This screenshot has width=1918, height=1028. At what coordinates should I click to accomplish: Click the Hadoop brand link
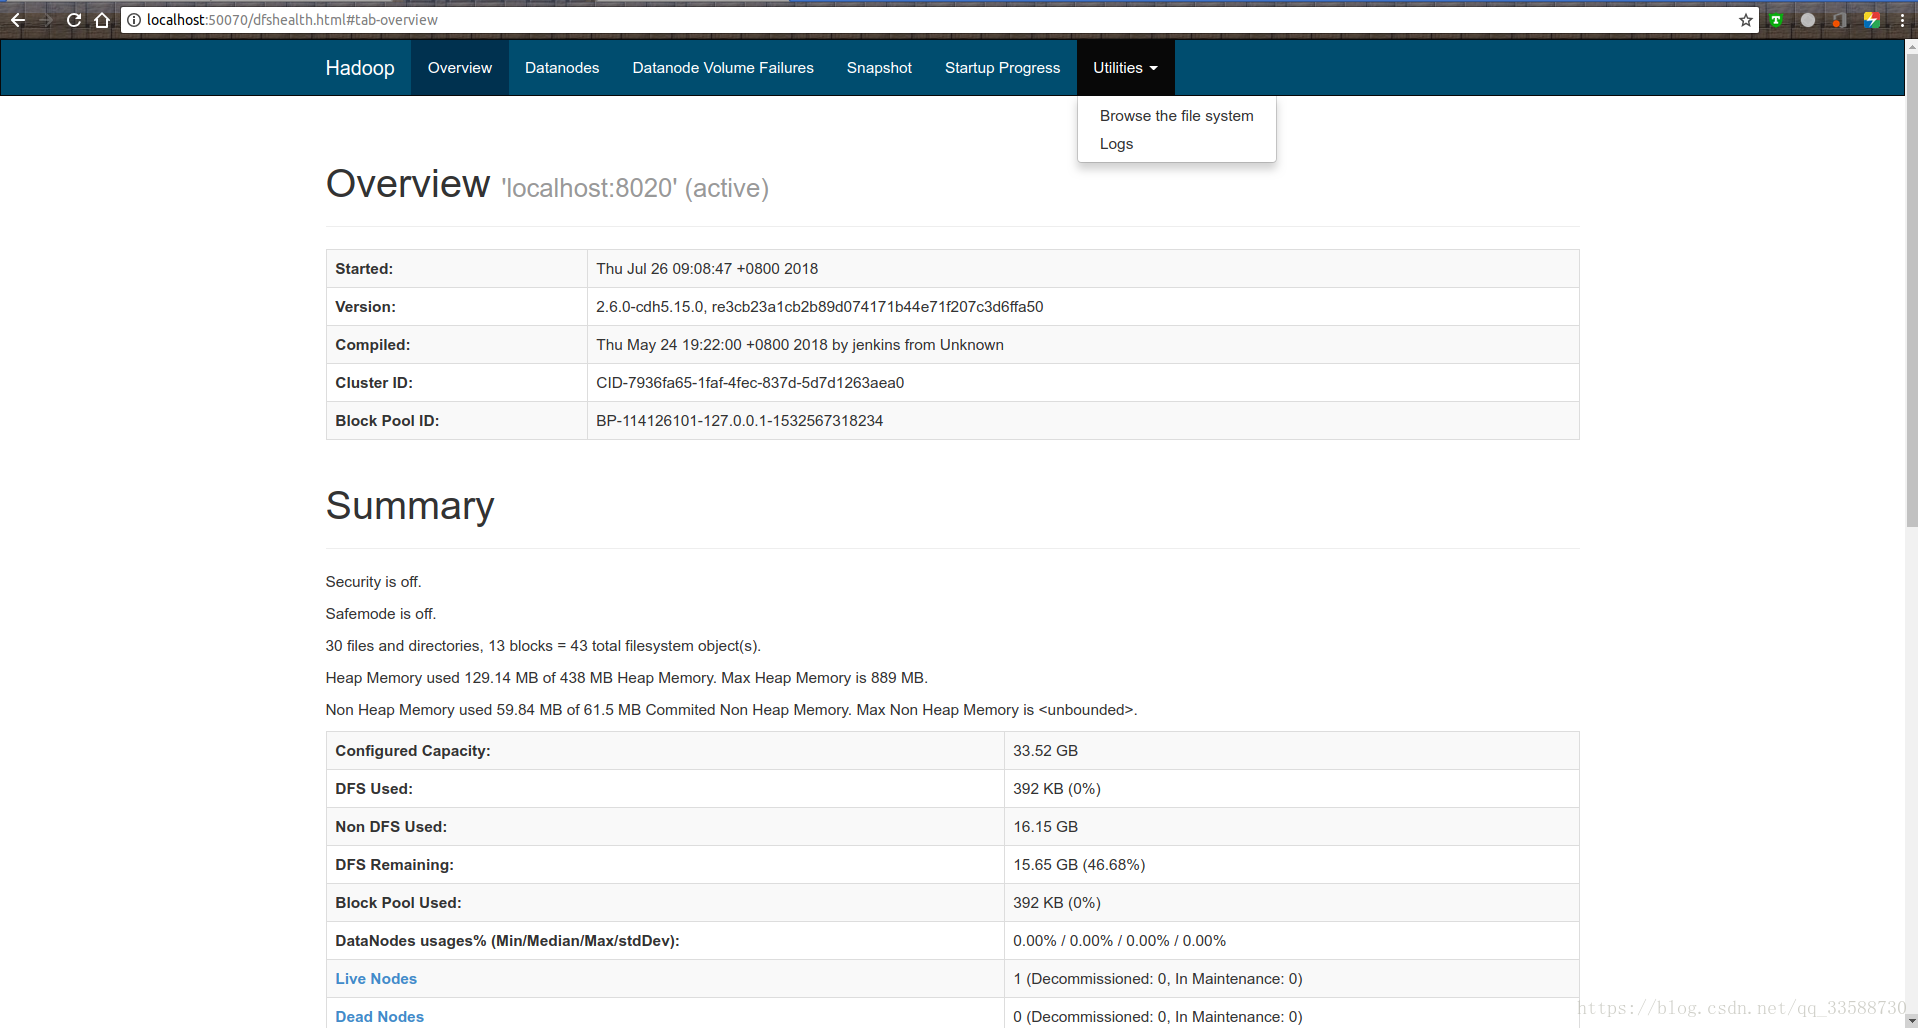click(360, 68)
